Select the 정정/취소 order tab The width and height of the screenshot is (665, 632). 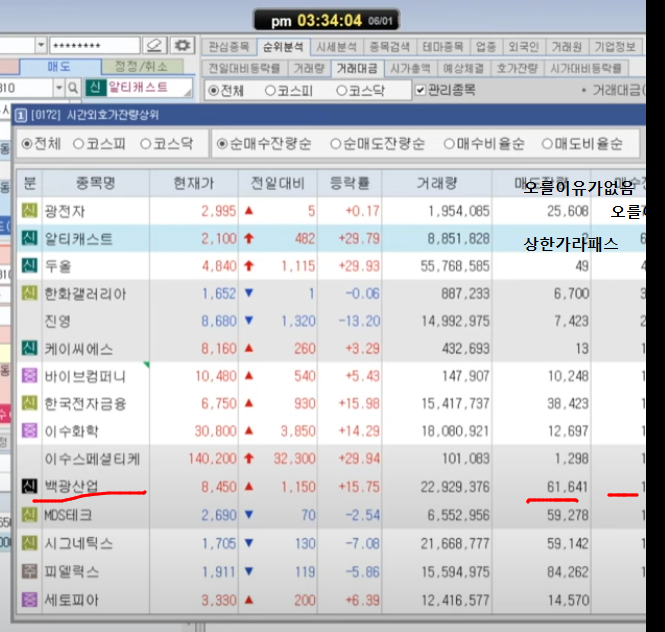pos(142,67)
